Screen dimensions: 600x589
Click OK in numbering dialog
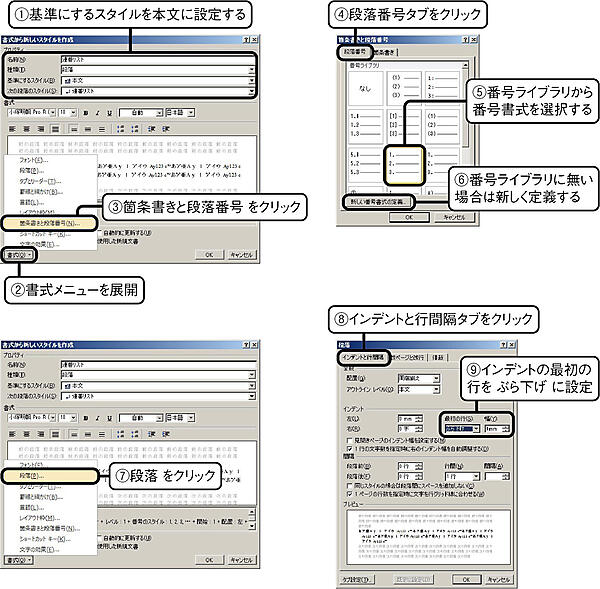409,217
